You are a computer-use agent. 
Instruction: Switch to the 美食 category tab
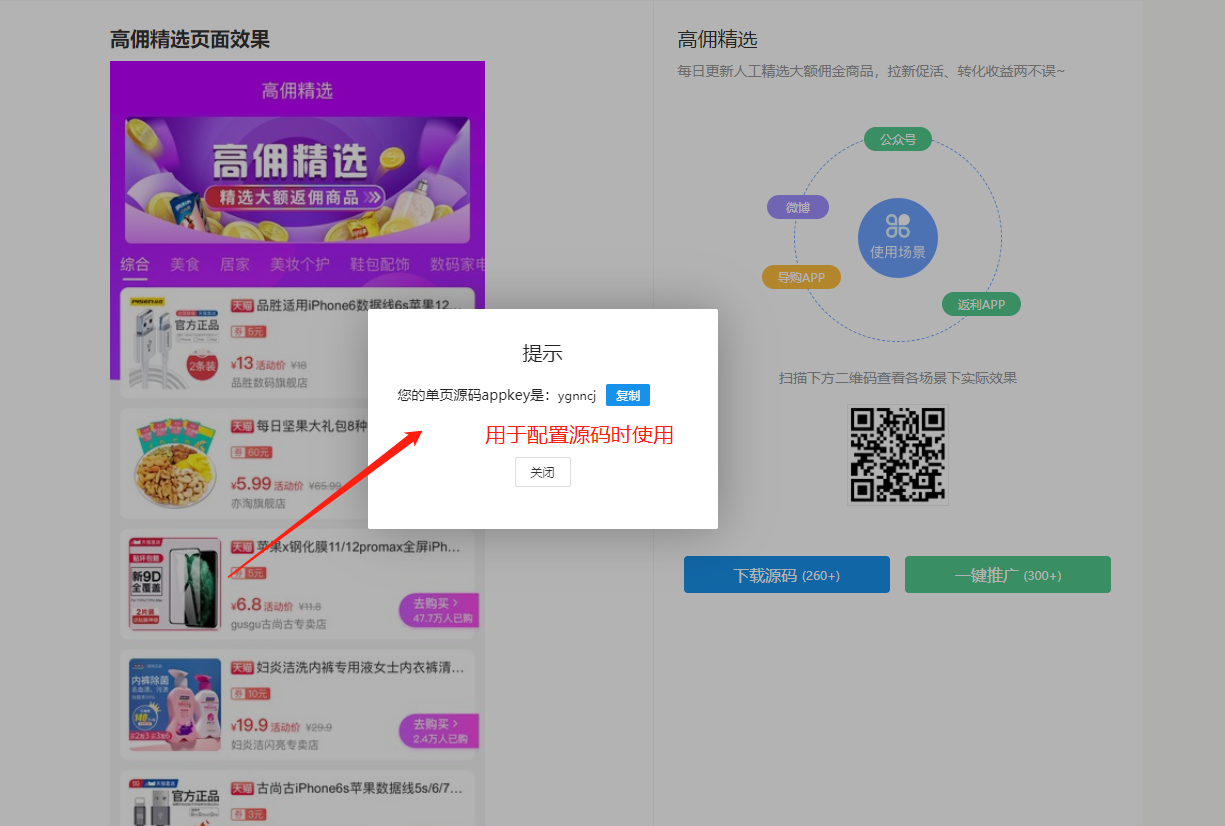tap(185, 265)
